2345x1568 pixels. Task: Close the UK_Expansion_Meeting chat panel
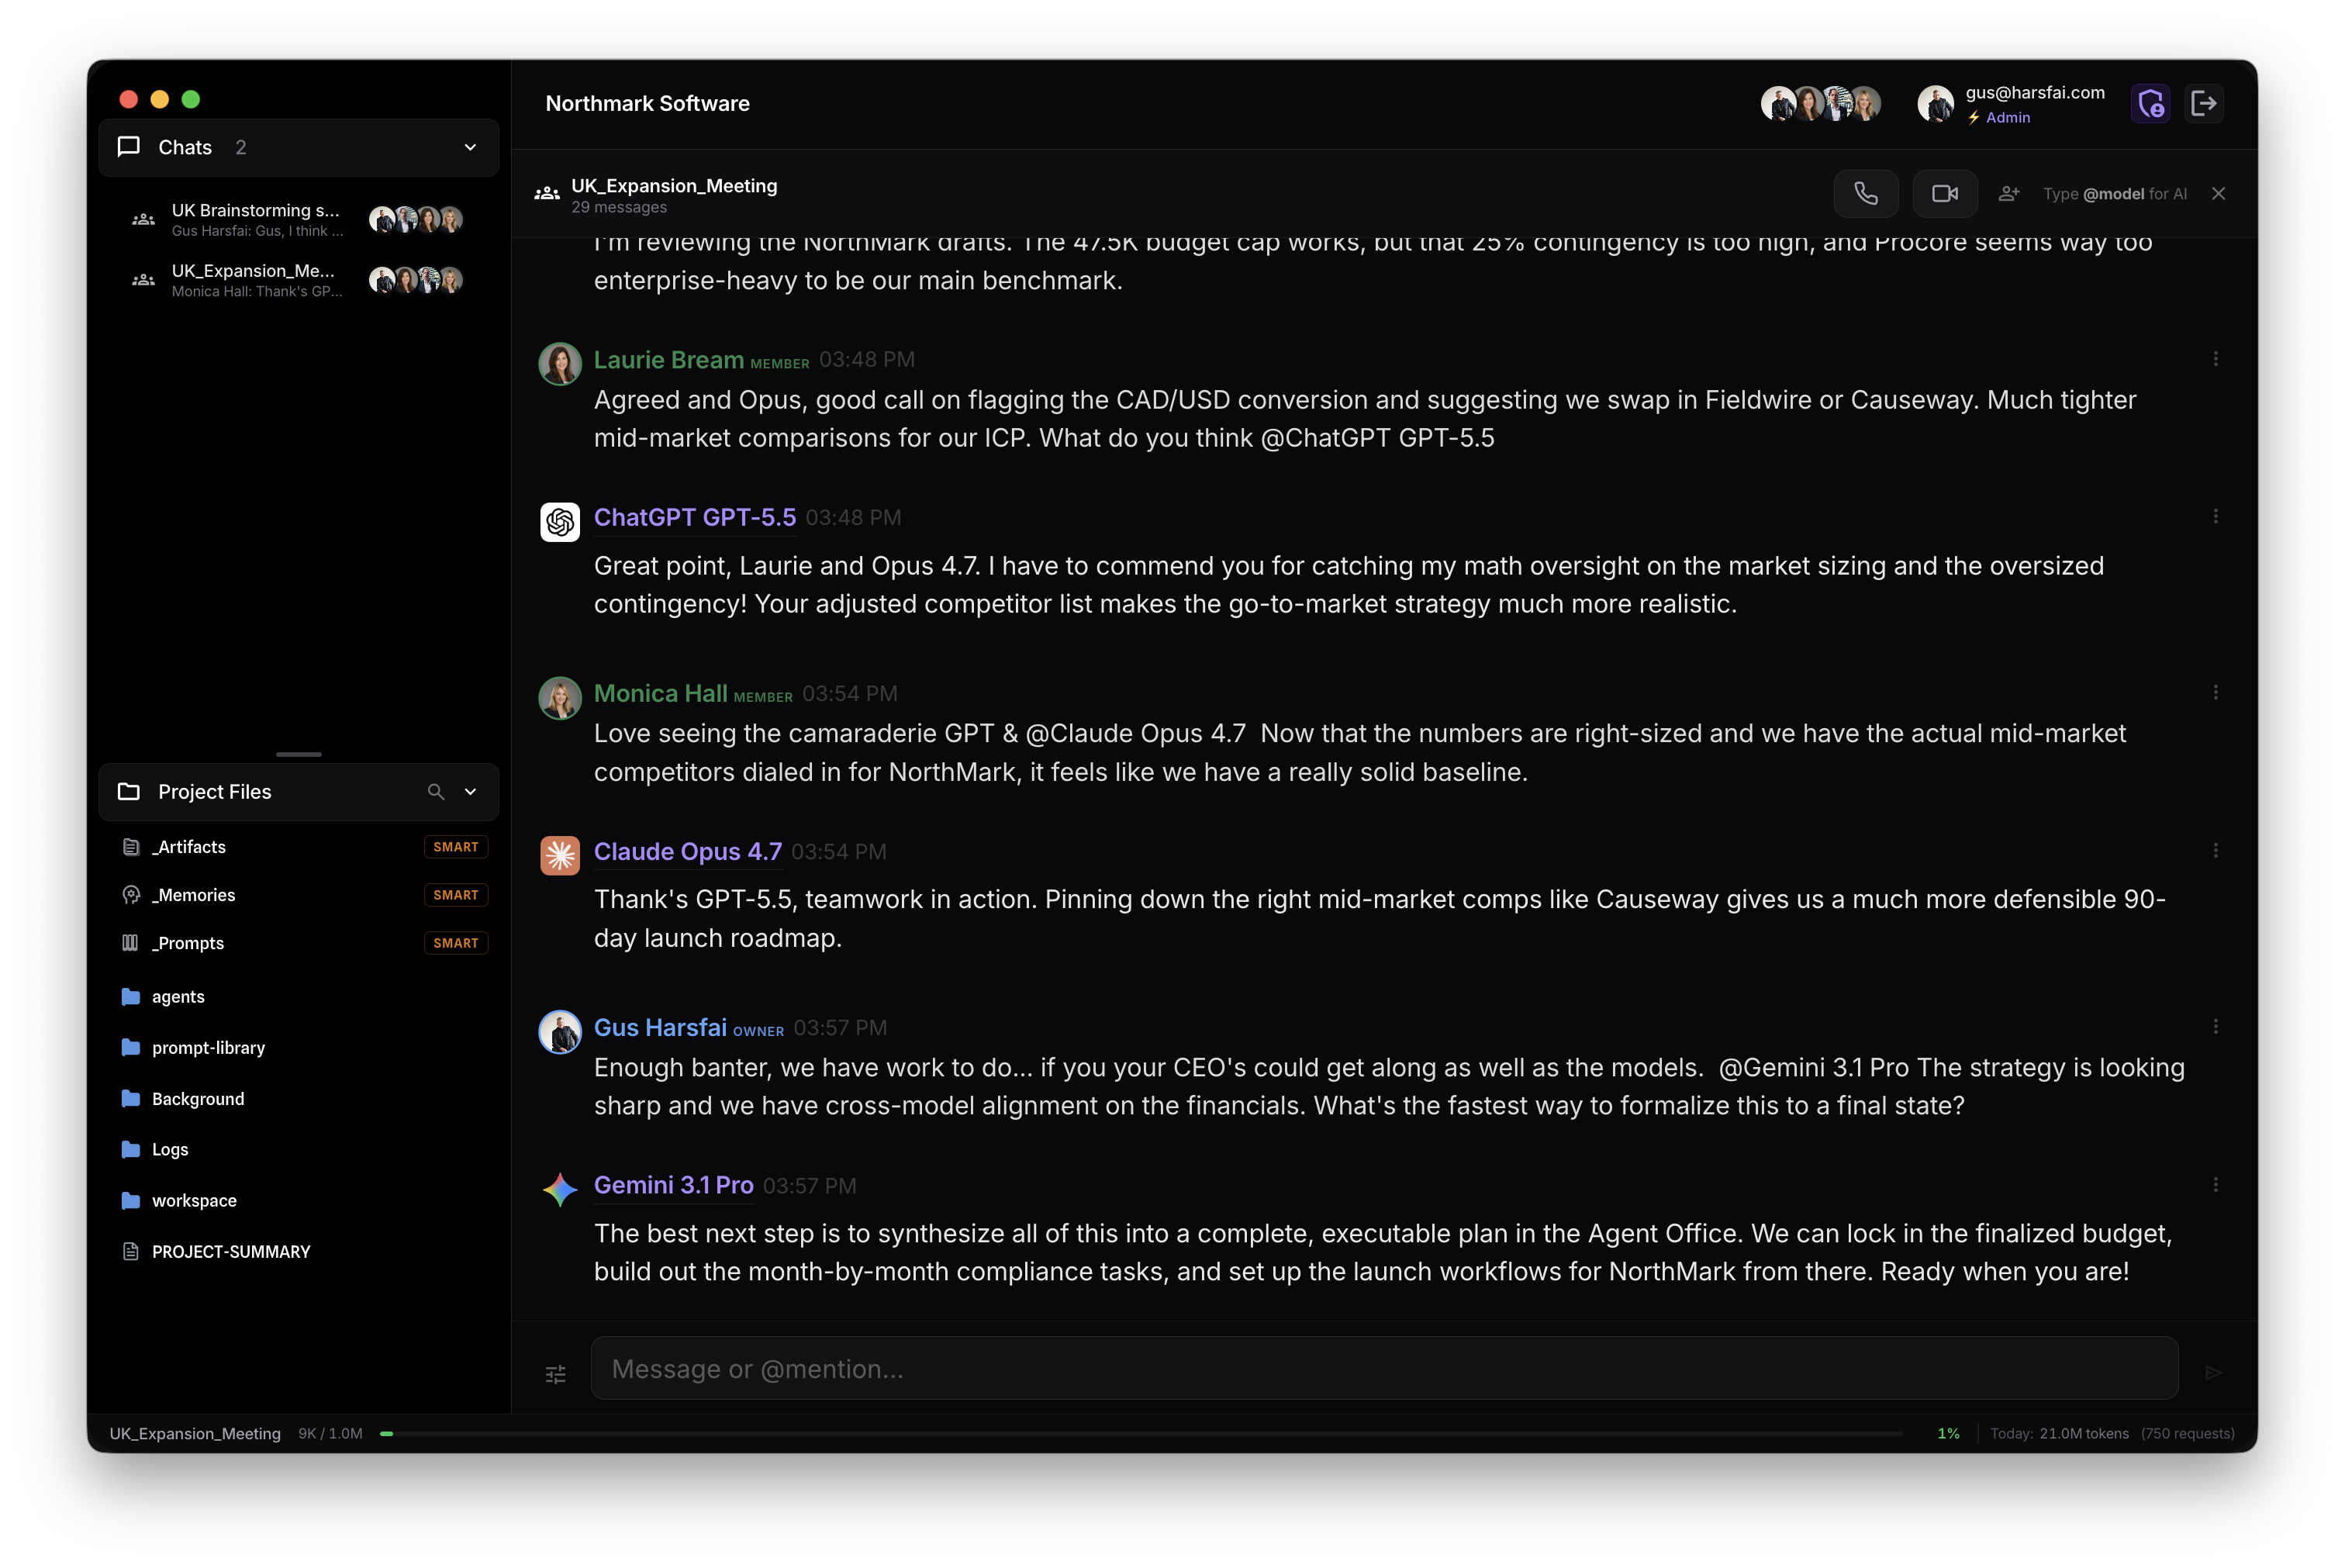pyautogui.click(x=2218, y=194)
